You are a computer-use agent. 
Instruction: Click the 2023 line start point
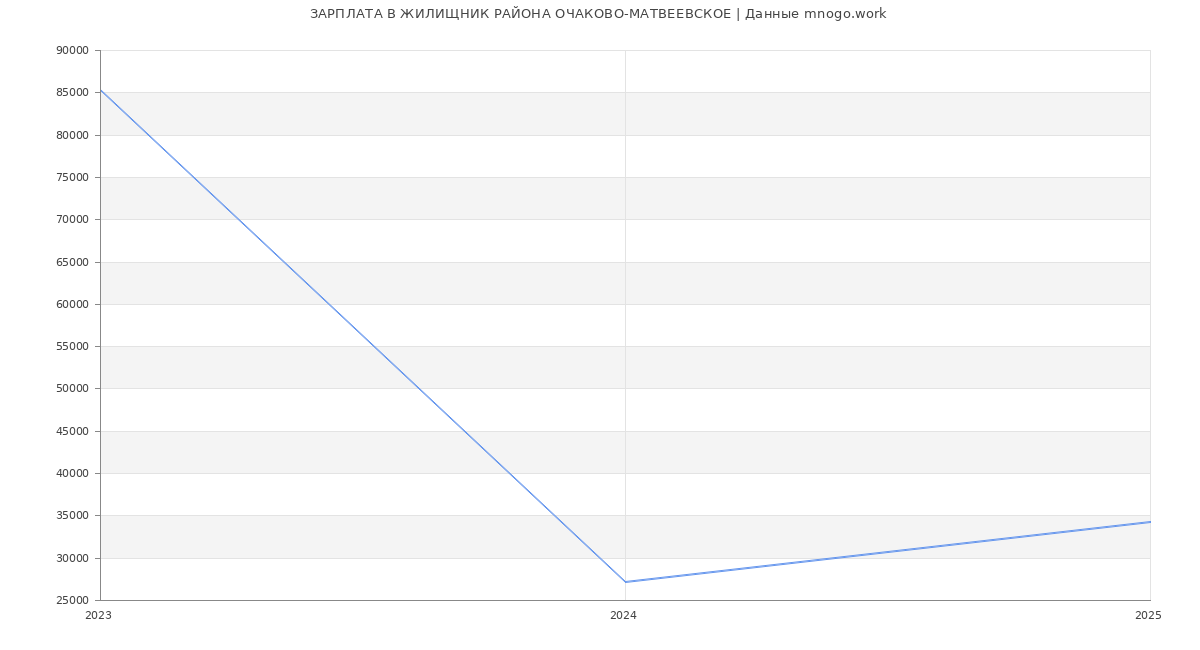(x=101, y=90)
